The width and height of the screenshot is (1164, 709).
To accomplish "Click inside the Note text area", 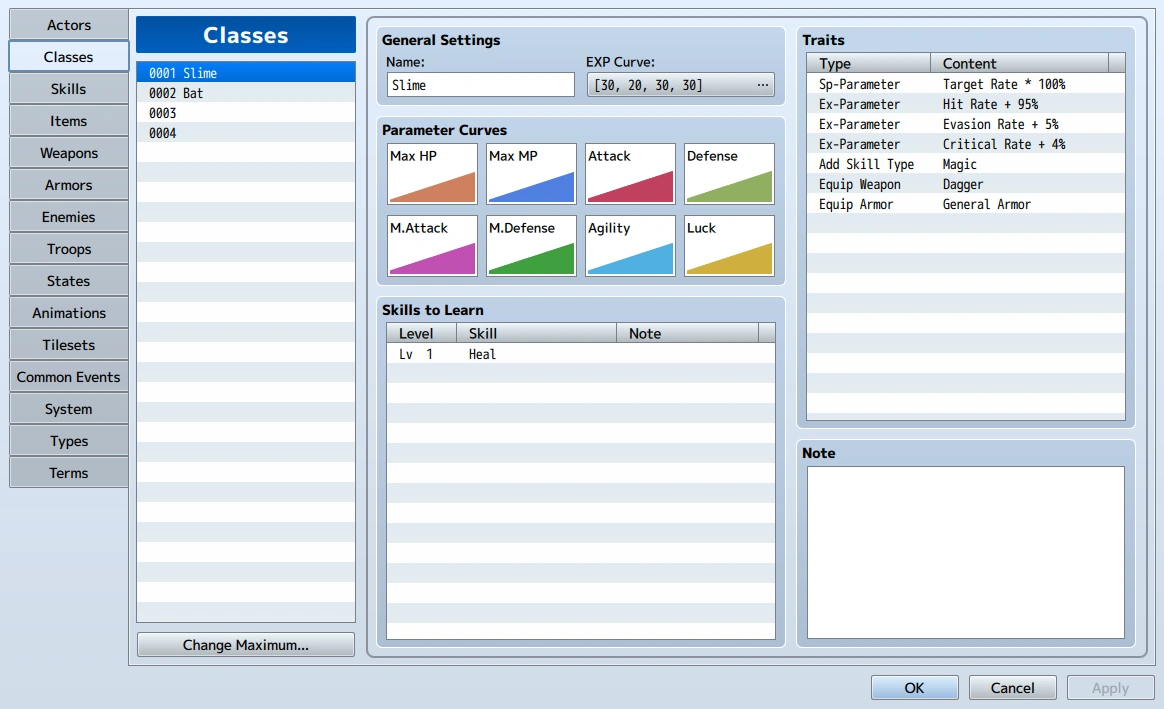I will tap(966, 552).
